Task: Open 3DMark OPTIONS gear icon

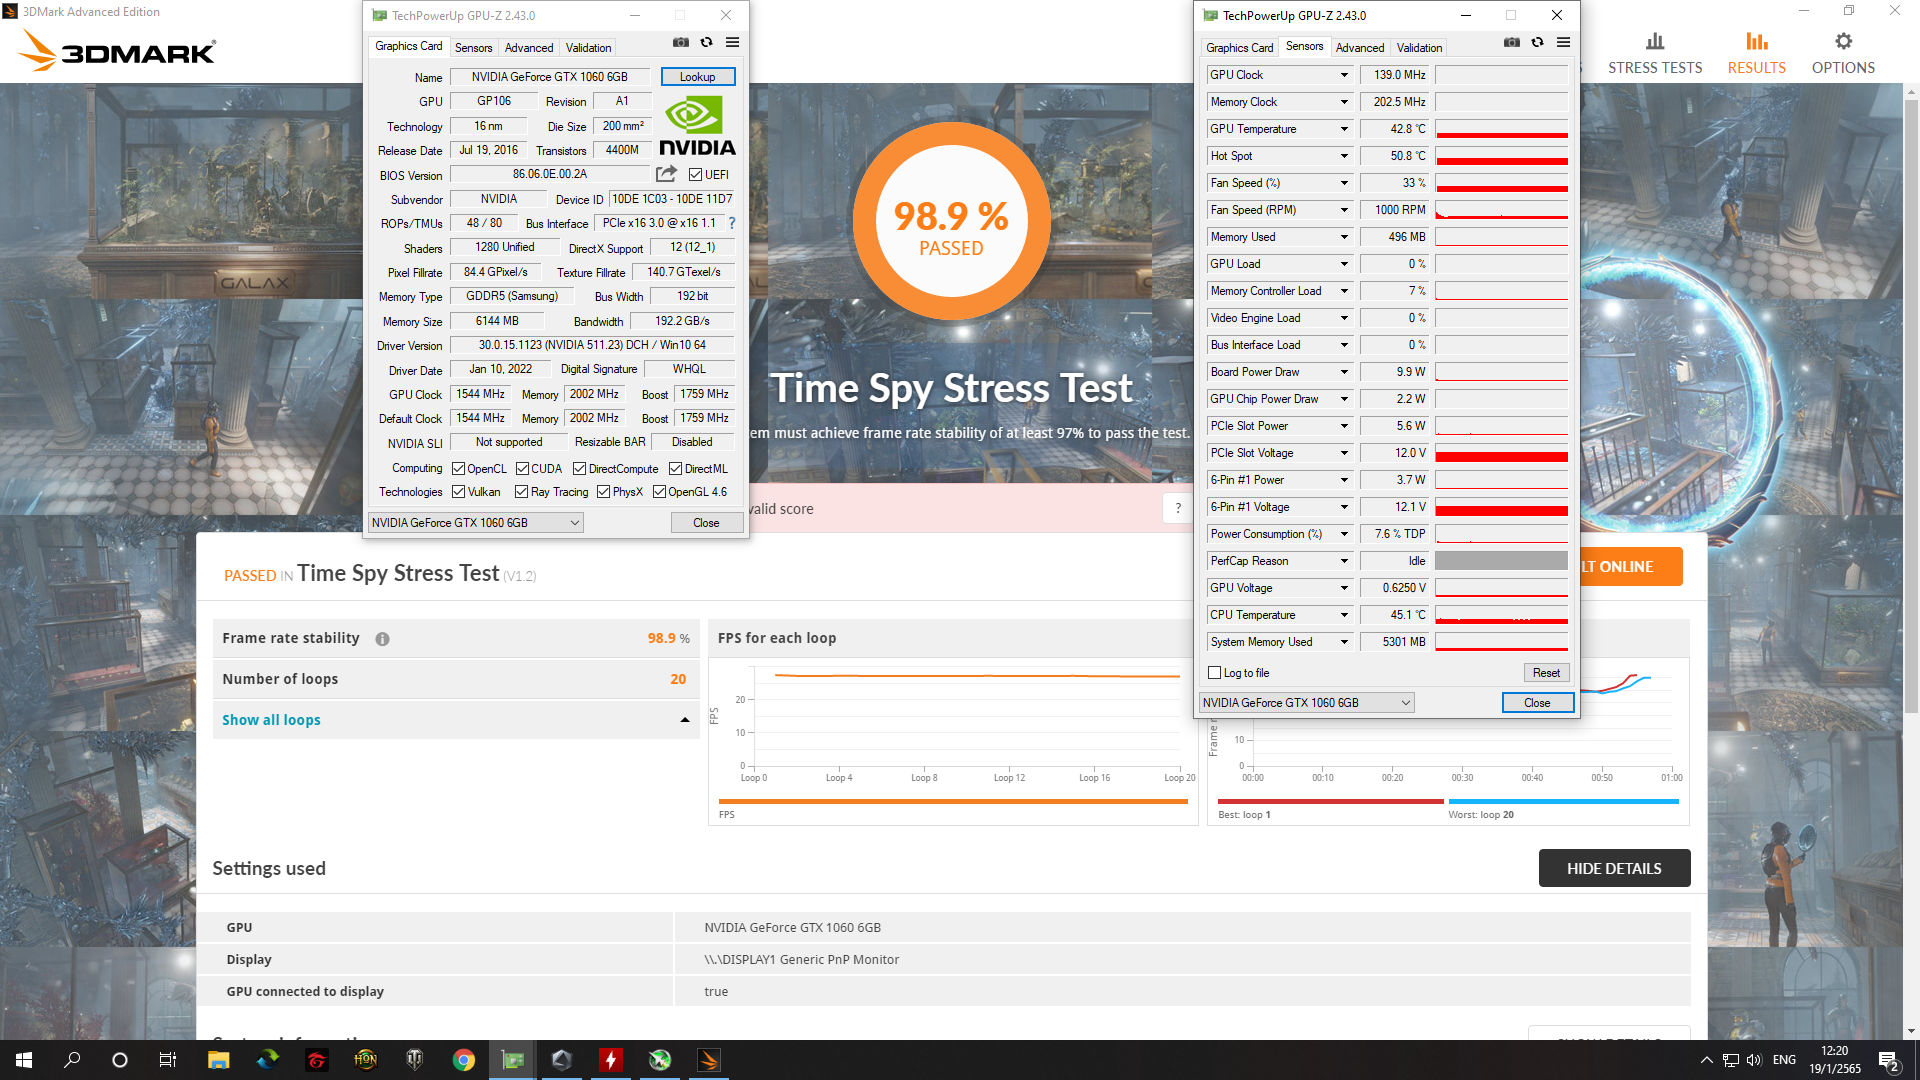Action: click(1843, 42)
